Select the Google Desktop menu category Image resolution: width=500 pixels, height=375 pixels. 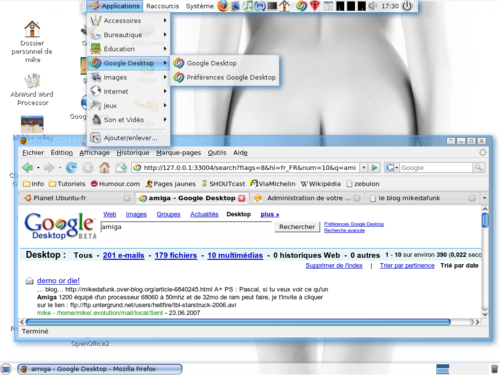[x=129, y=63]
